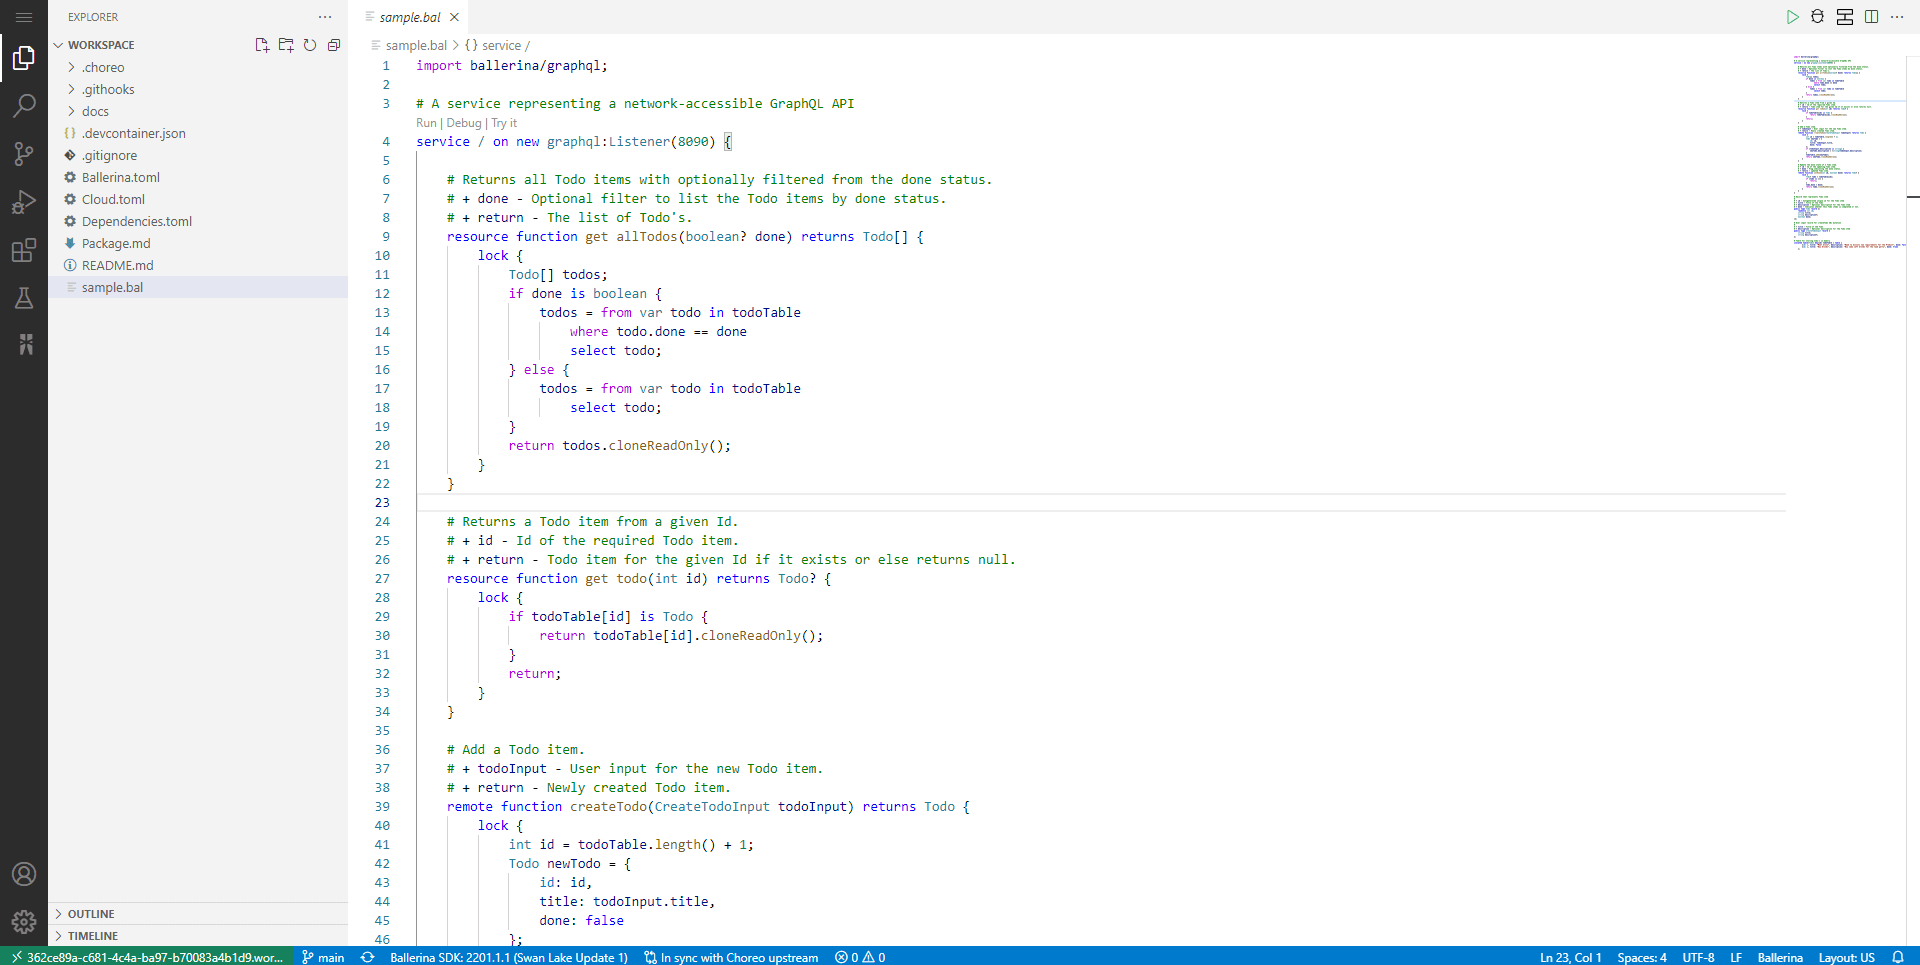Open the Explorer view in activity bar
This screenshot has height=965, width=1920.
[24, 58]
